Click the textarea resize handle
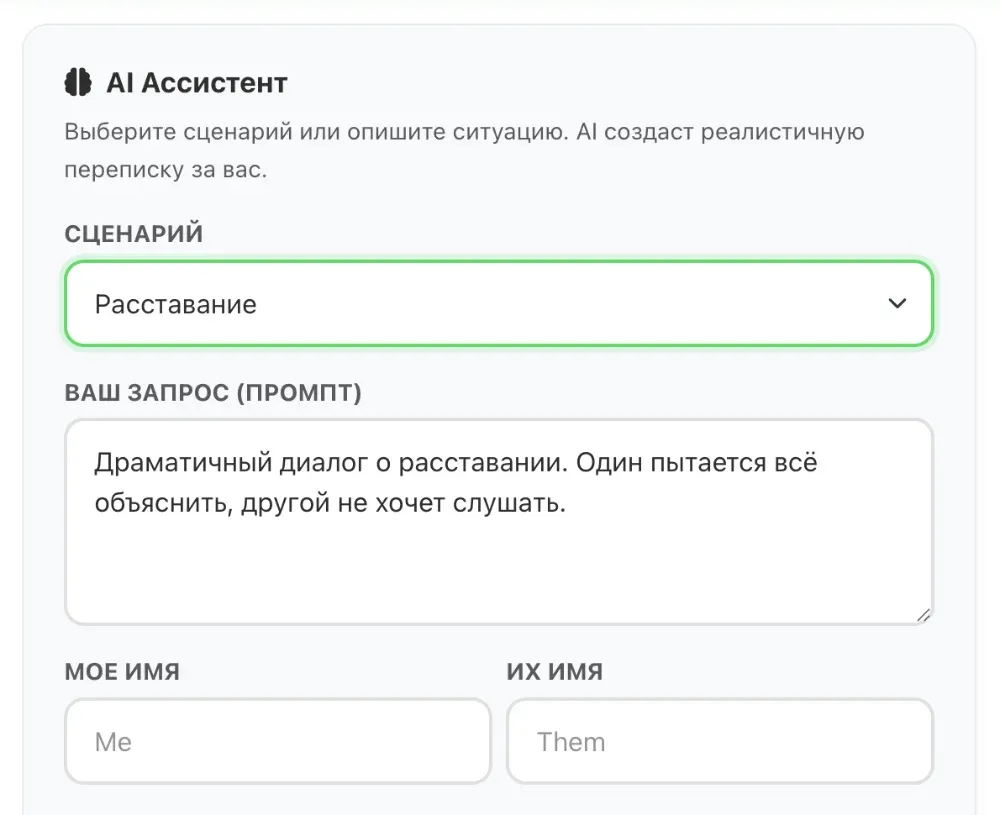The image size is (1000, 815). click(922, 614)
